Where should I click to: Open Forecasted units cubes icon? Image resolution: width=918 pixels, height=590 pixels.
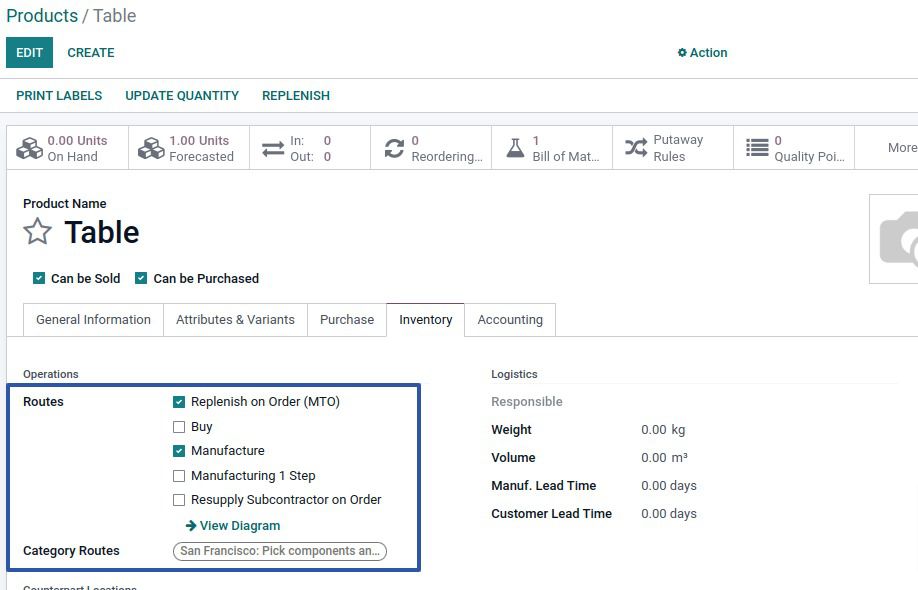[x=151, y=148]
